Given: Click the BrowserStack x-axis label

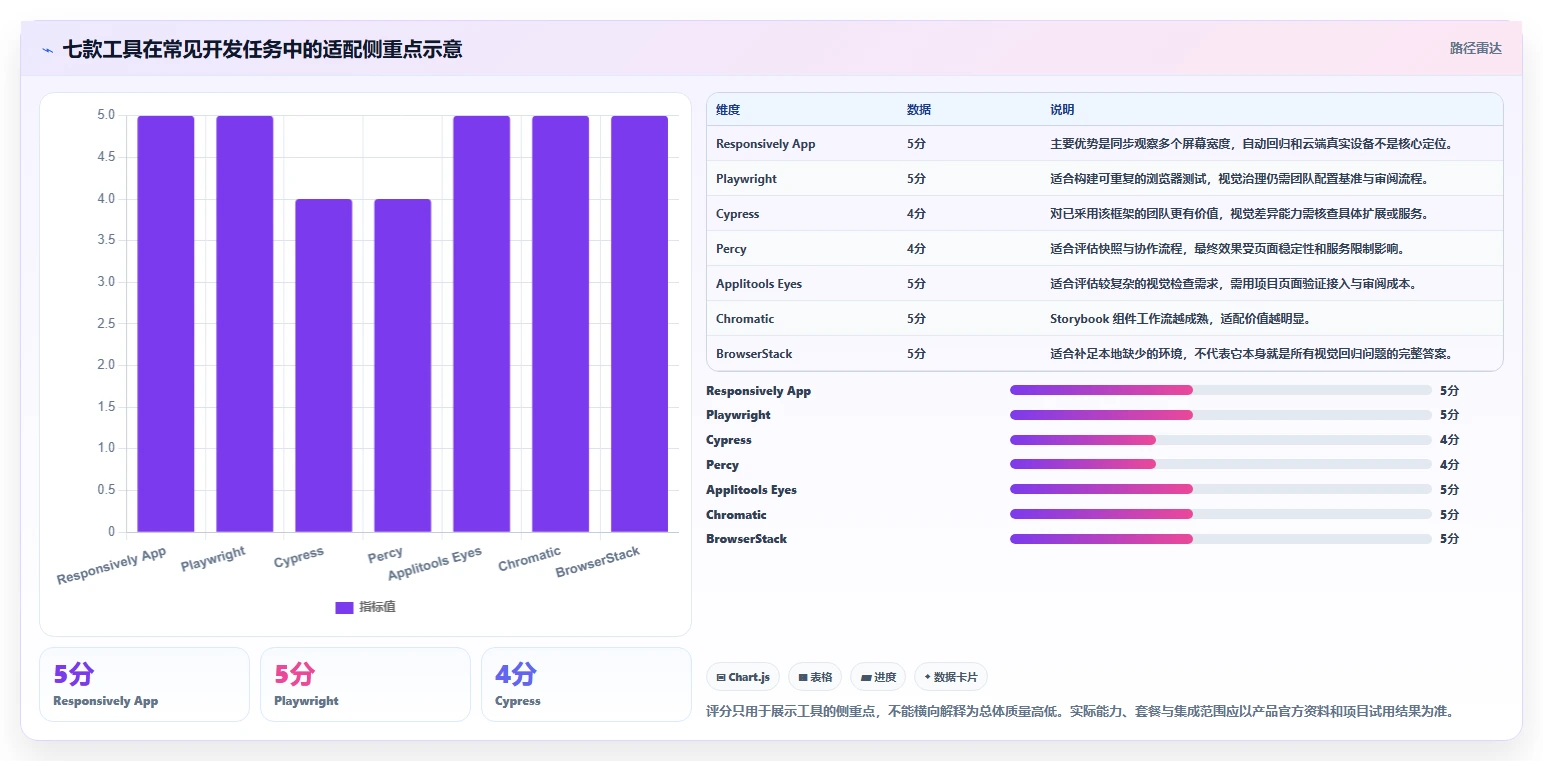Looking at the screenshot, I should point(598,562).
